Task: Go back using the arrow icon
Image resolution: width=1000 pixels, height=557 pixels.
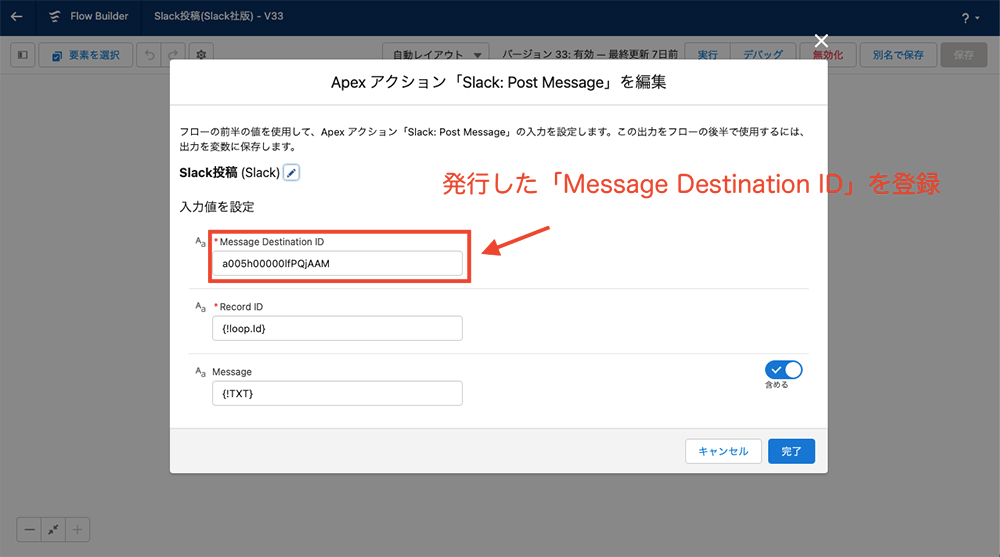Action: pyautogui.click(x=17, y=17)
